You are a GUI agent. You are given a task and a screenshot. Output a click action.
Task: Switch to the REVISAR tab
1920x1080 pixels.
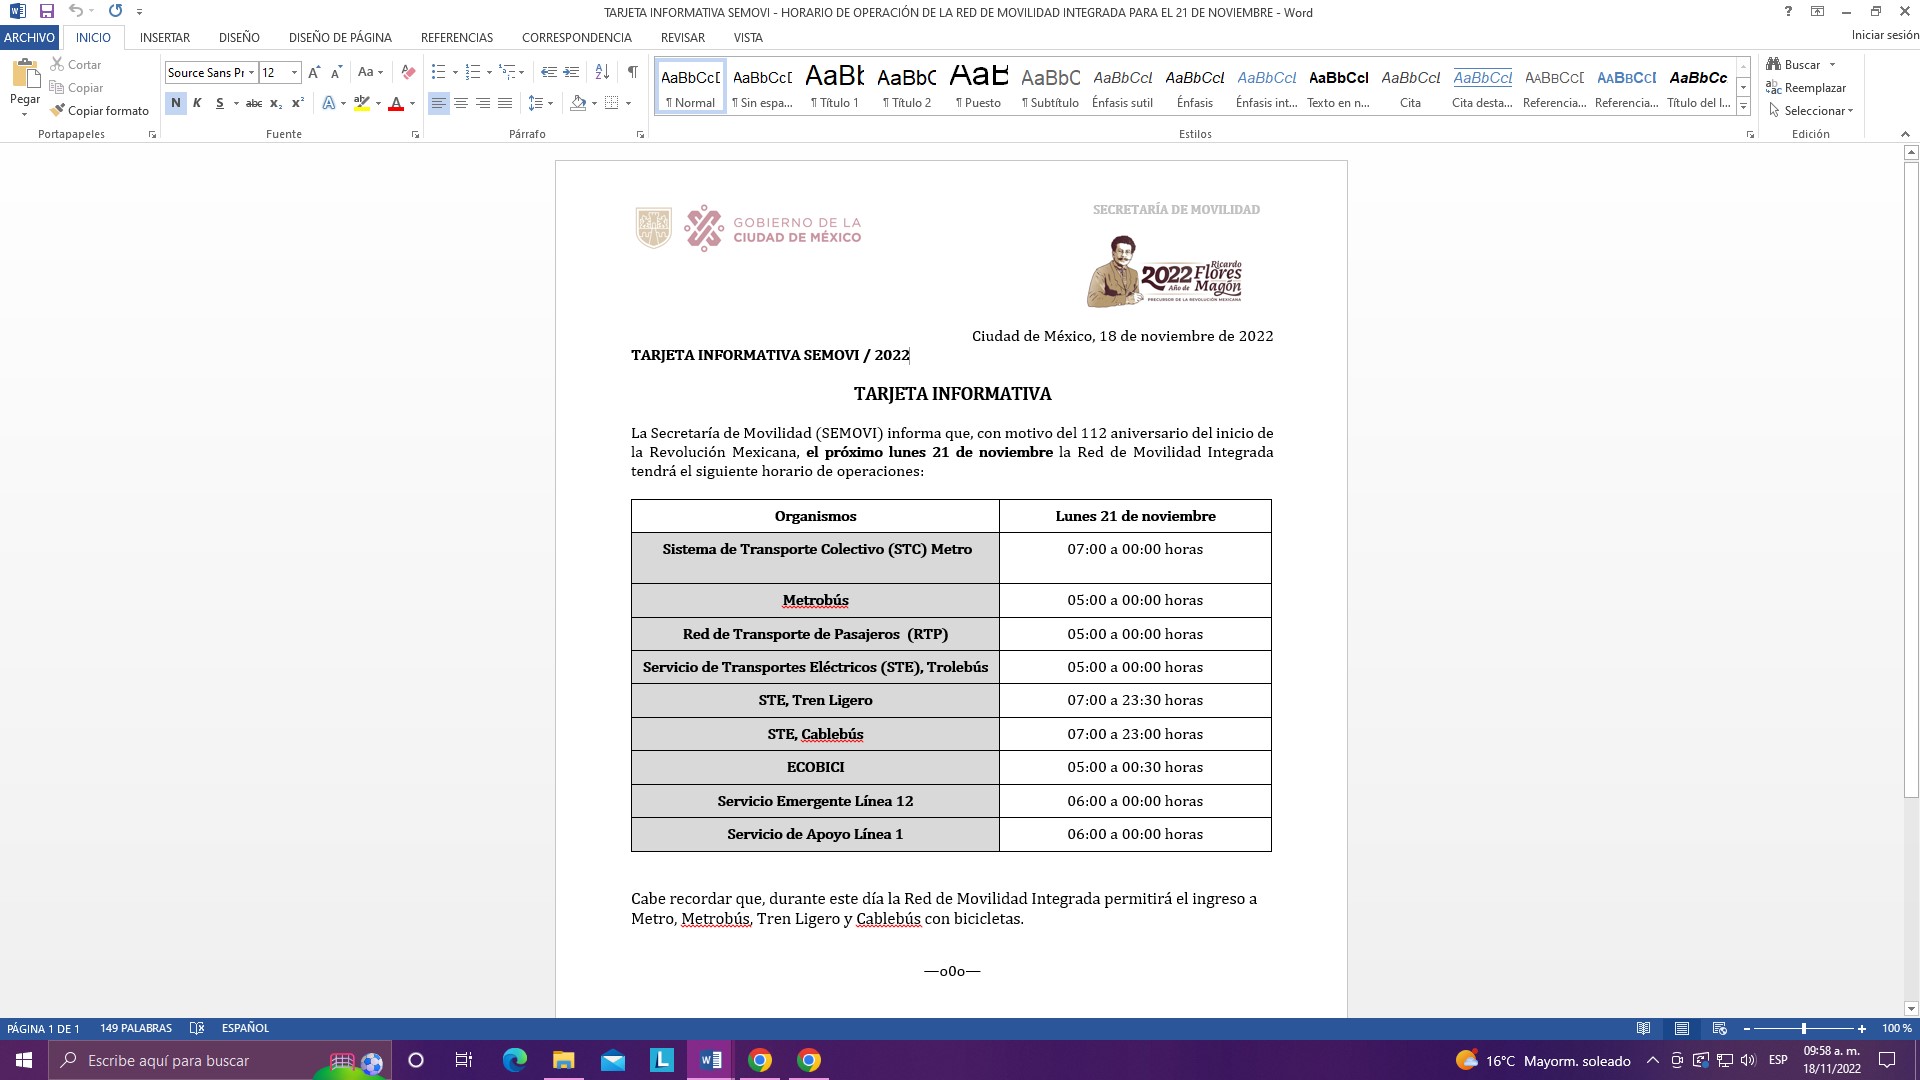(x=683, y=37)
